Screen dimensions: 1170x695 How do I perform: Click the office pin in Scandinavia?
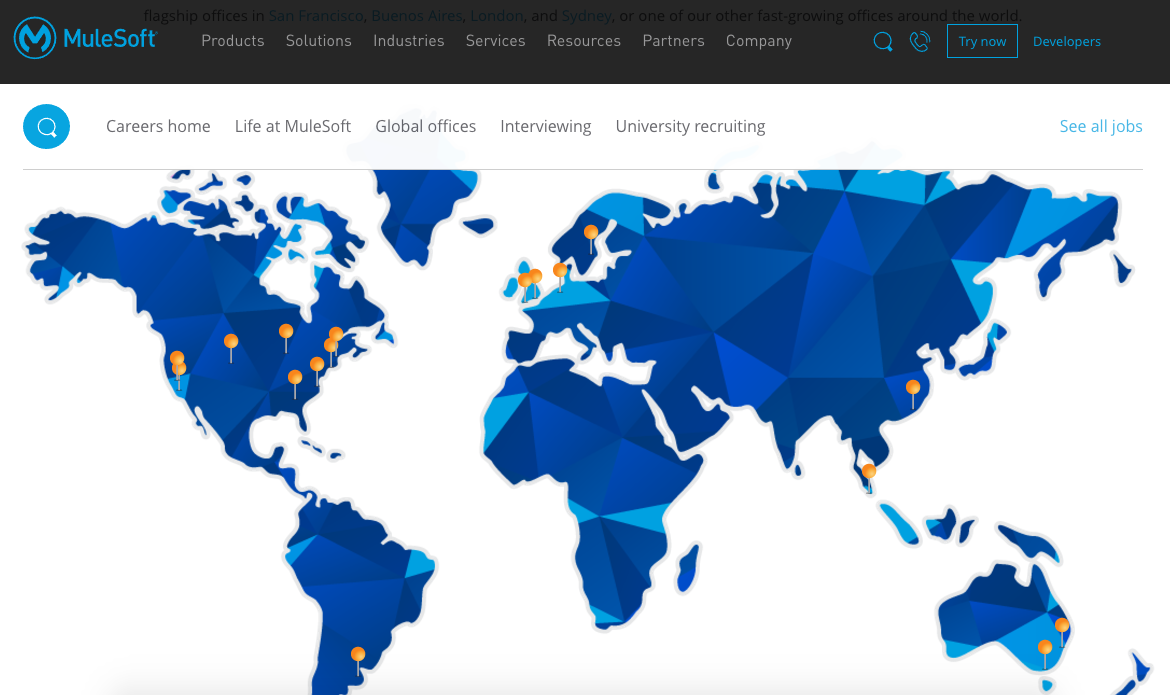(590, 233)
